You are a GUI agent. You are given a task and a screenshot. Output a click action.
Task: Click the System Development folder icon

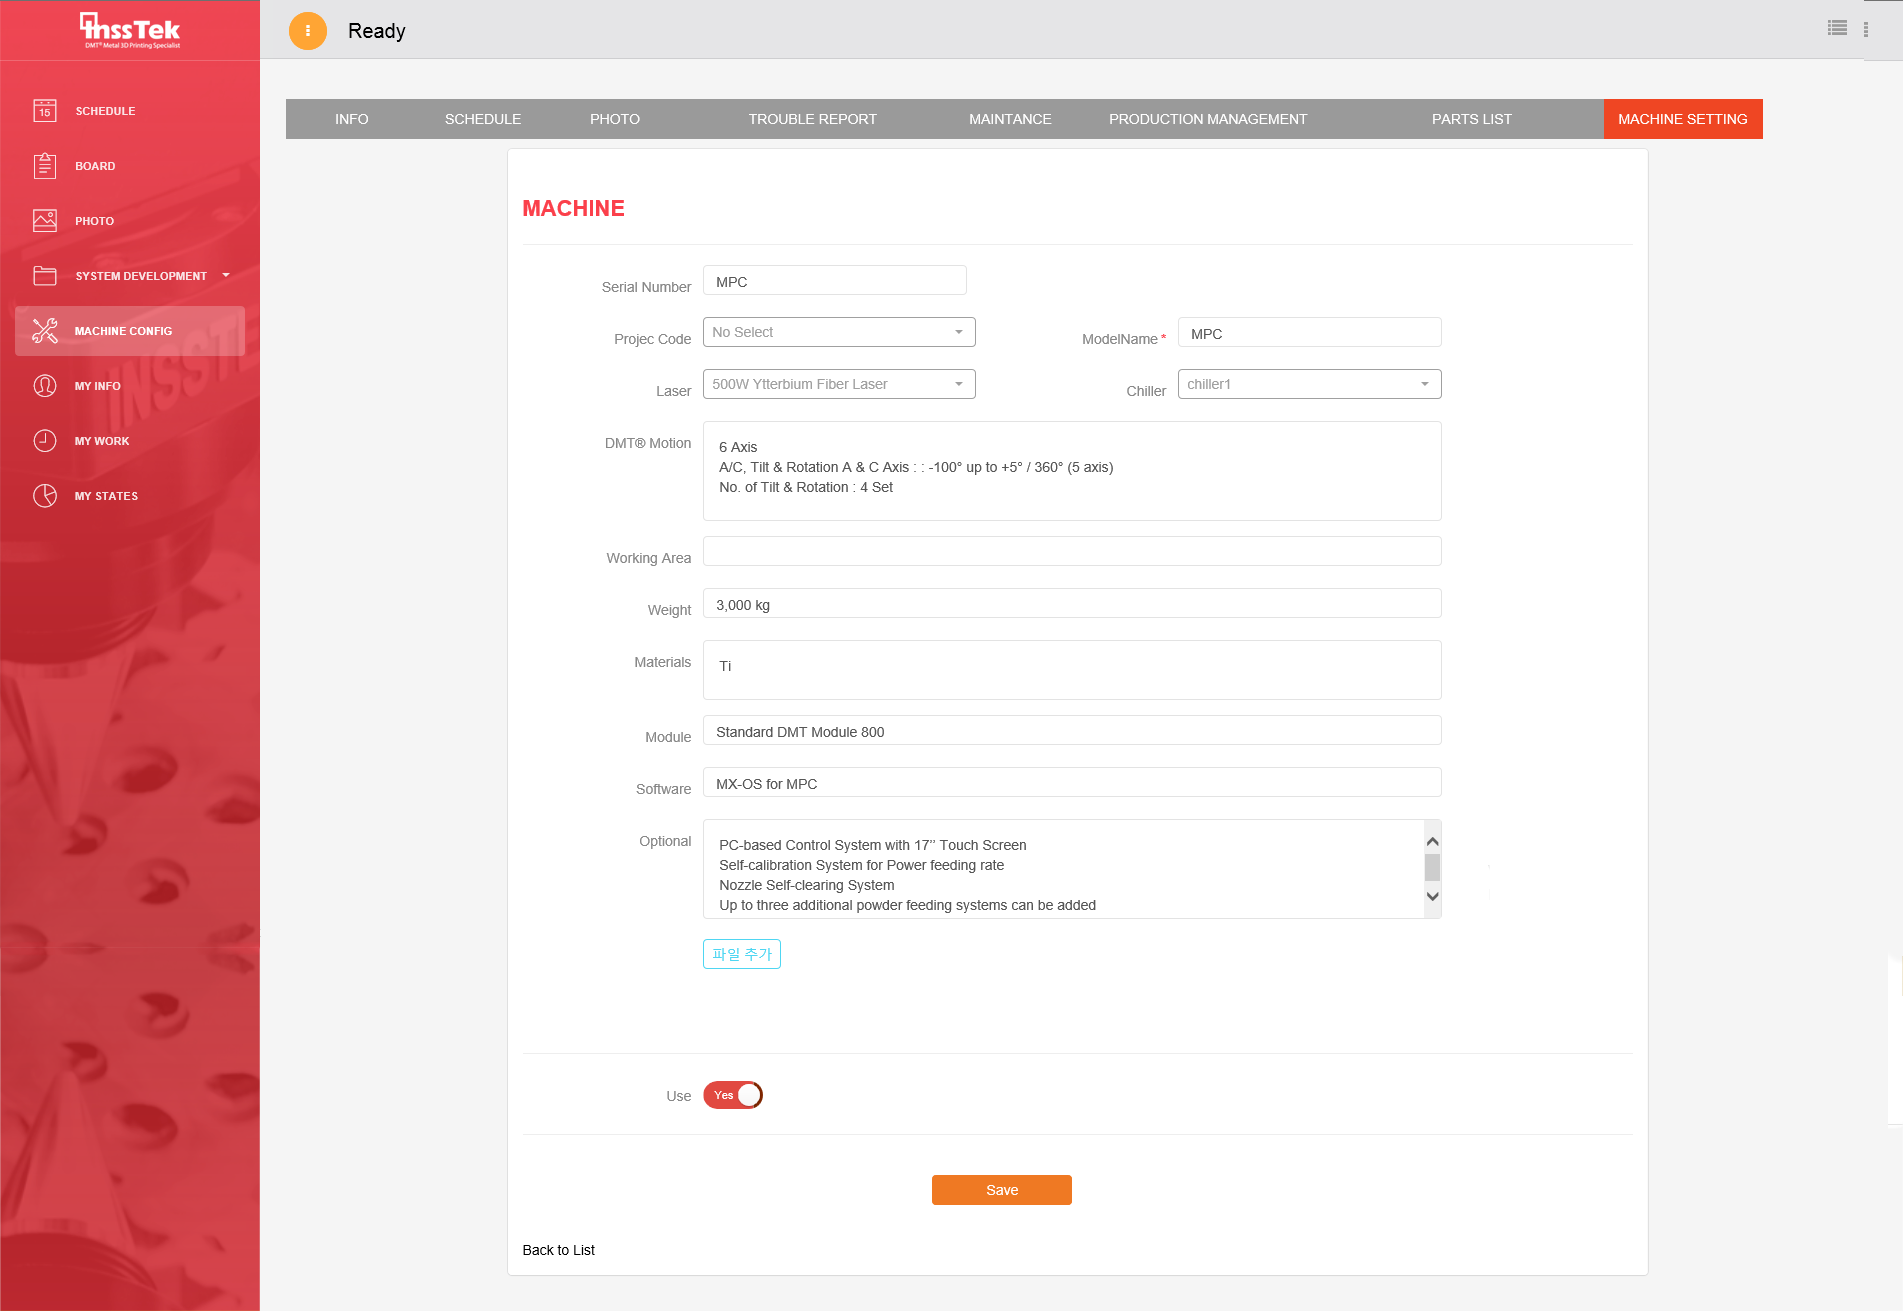[x=45, y=276]
